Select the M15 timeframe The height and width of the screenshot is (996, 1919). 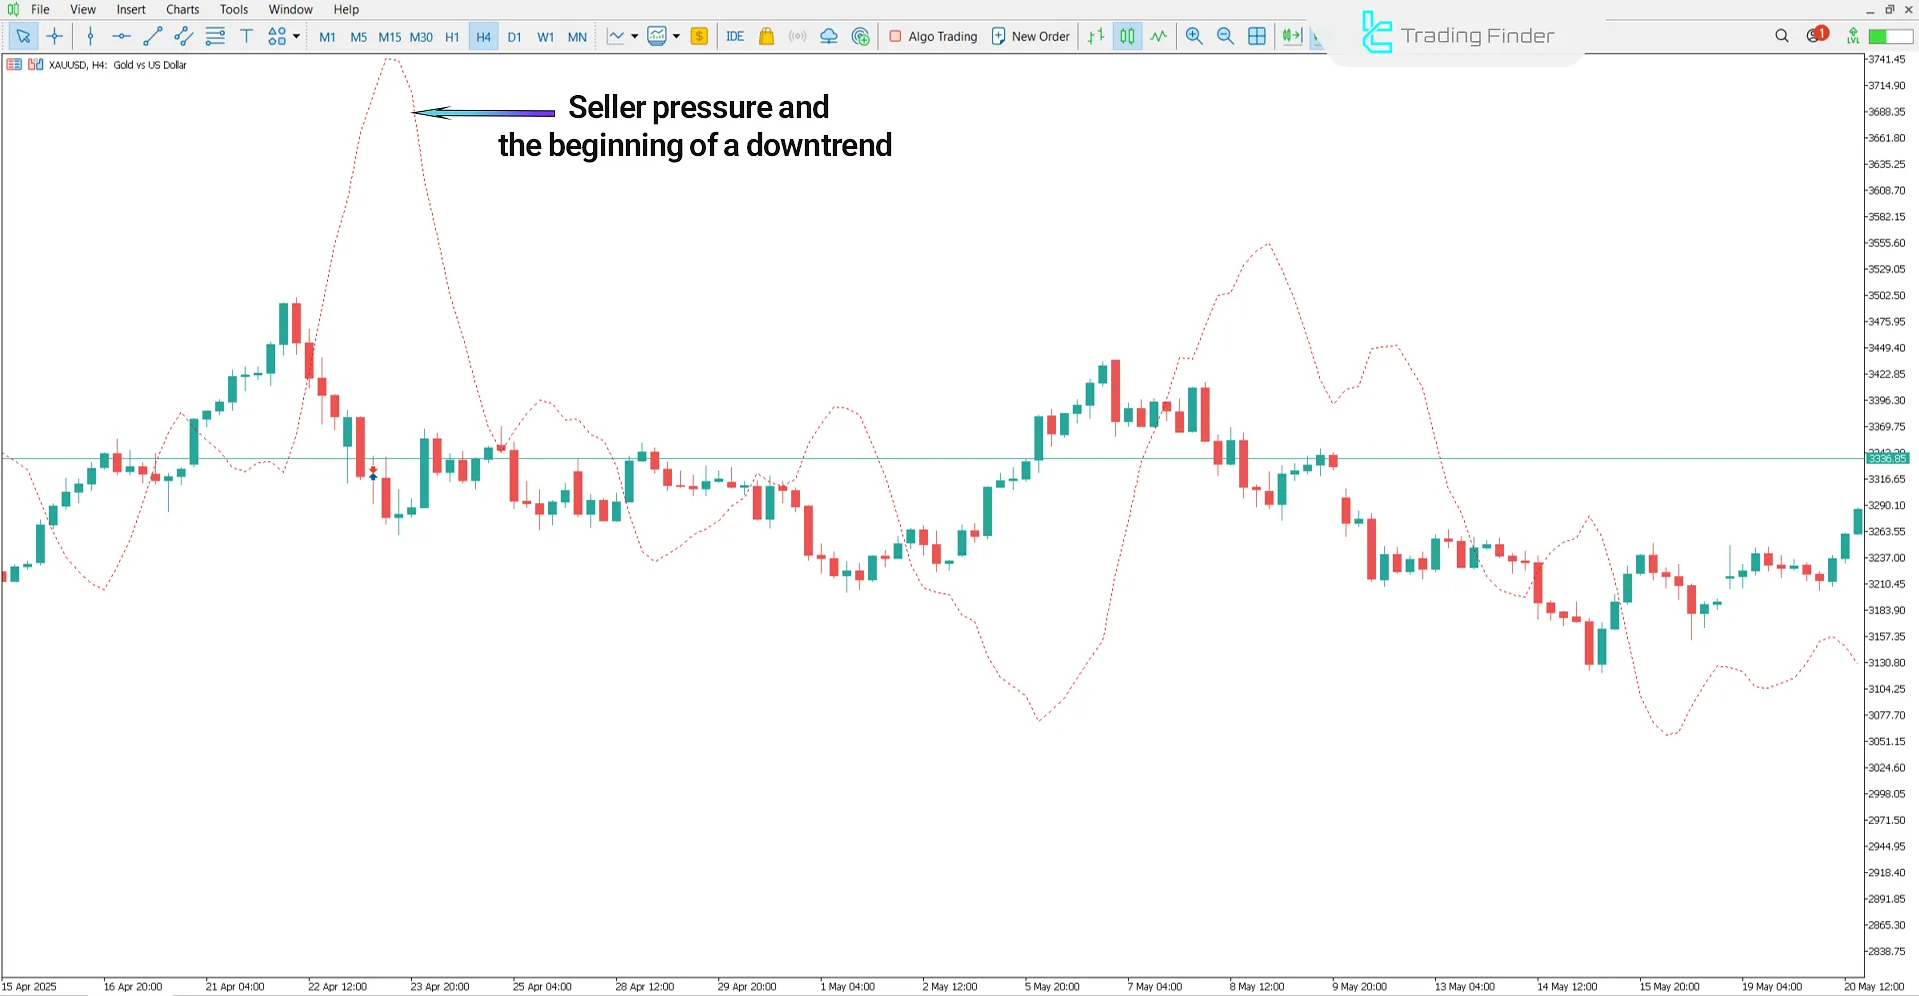pyautogui.click(x=389, y=36)
